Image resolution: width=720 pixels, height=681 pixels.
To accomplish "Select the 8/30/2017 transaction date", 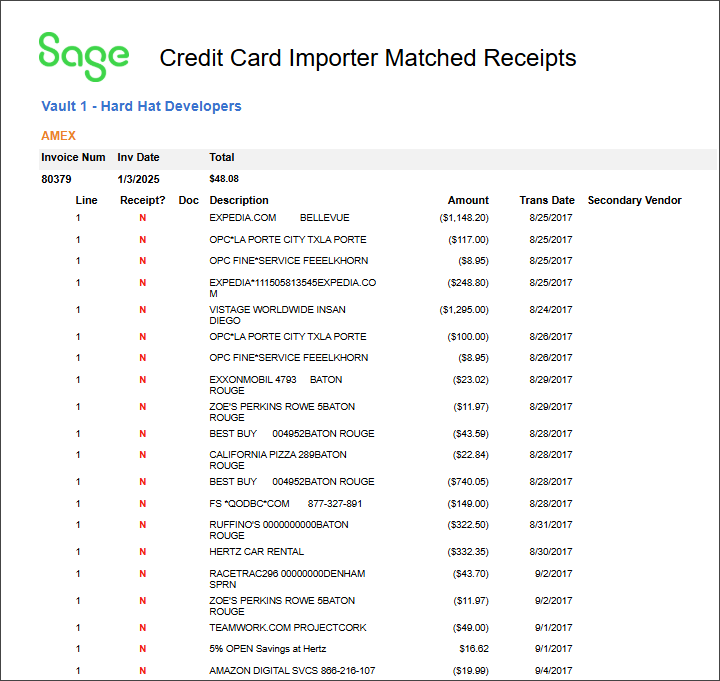I will click(551, 552).
